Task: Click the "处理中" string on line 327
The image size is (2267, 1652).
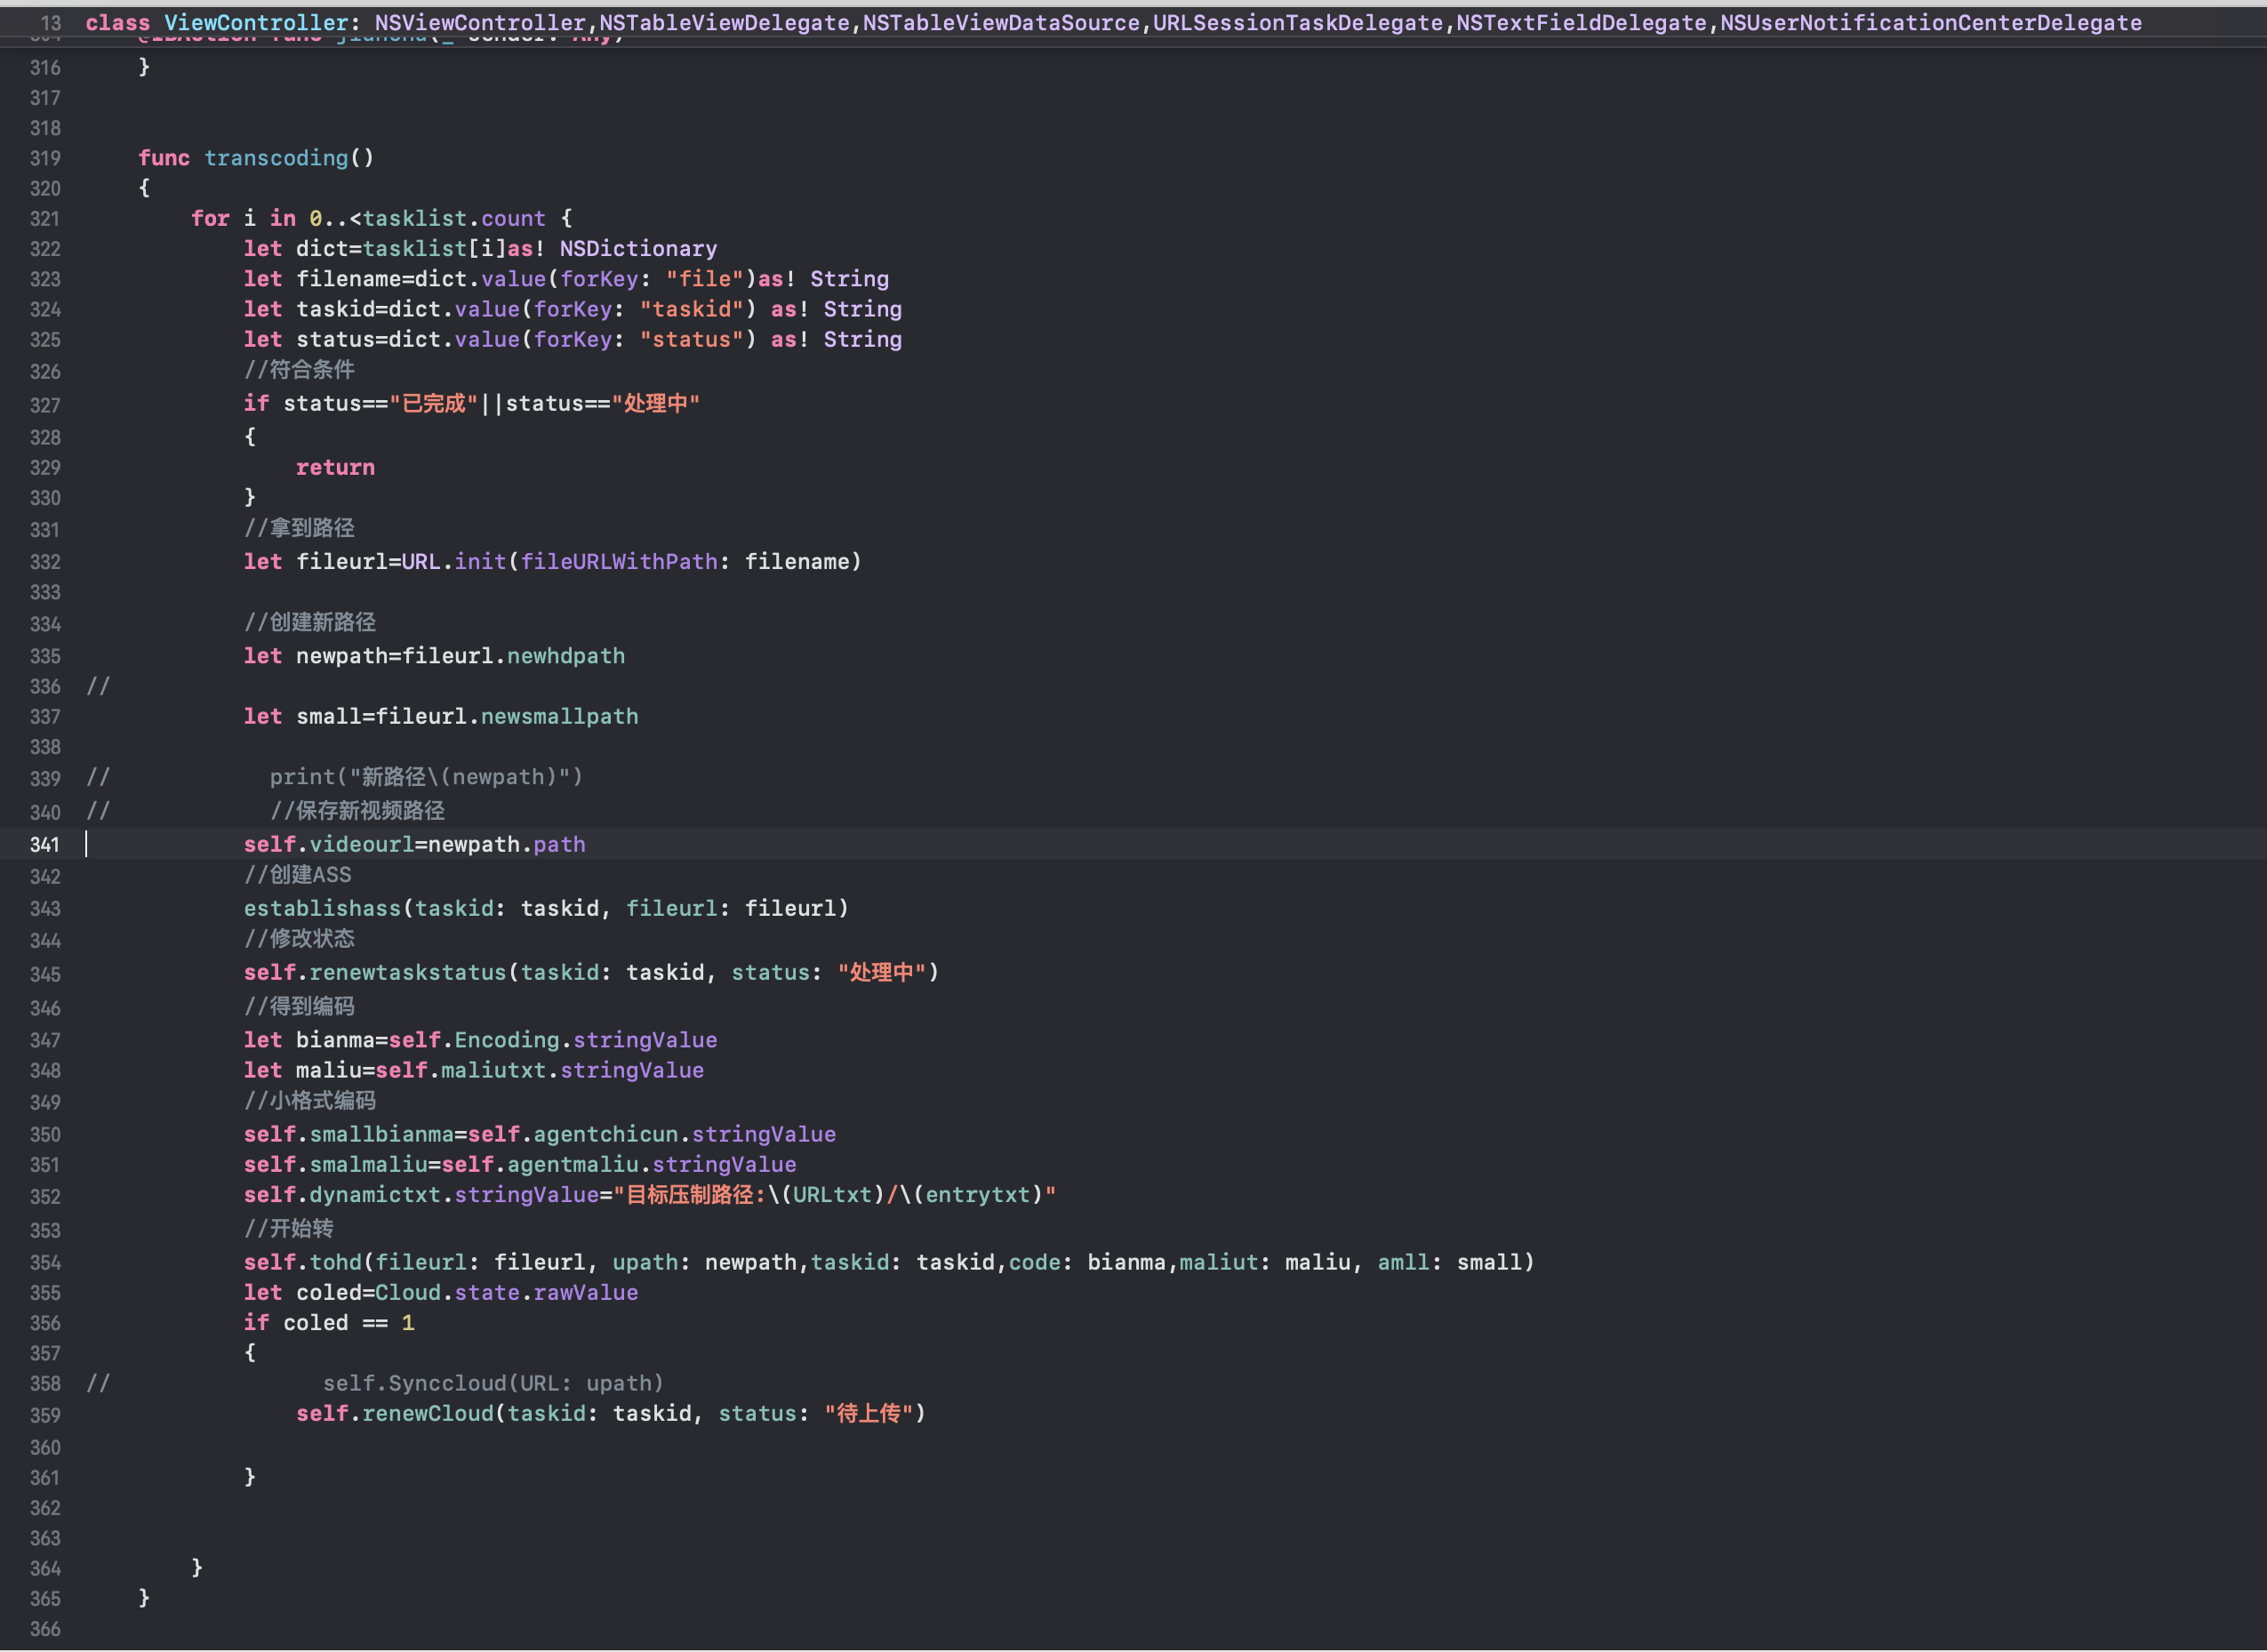Action: coord(656,403)
